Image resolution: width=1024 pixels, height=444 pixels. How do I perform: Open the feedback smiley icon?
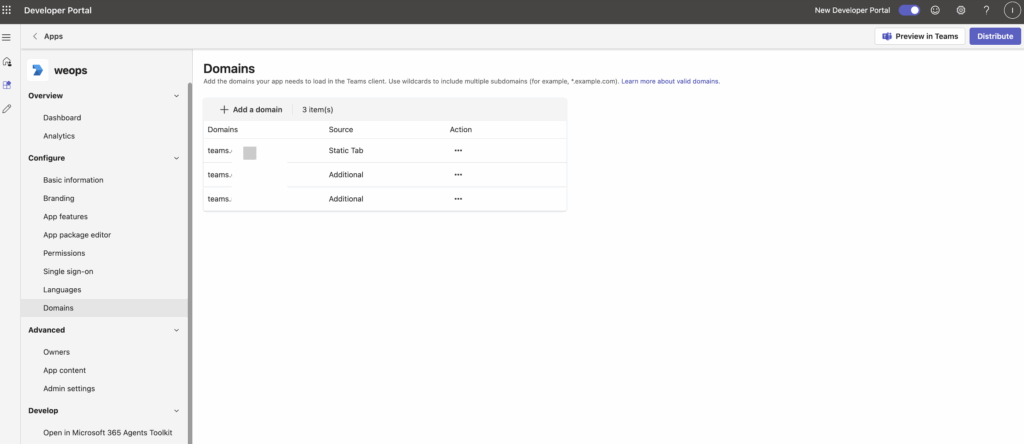point(935,10)
